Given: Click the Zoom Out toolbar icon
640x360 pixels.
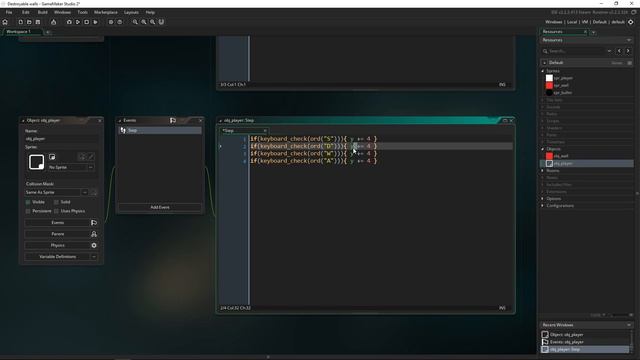Looking at the screenshot, I should (135, 22).
